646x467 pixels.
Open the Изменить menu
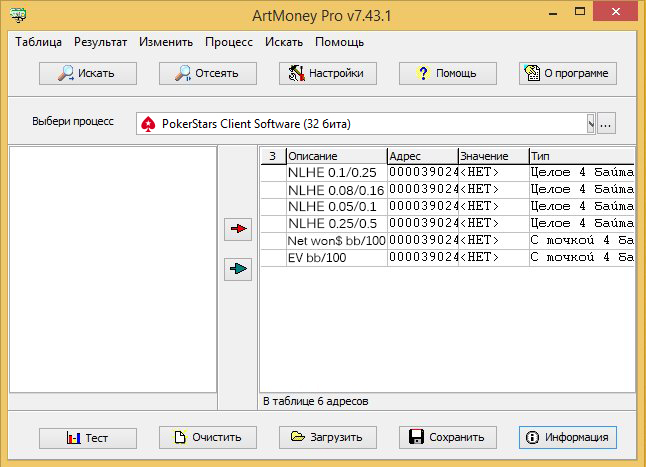[166, 42]
